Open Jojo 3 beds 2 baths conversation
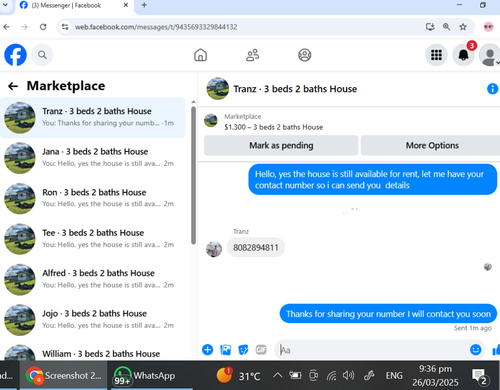 [93, 320]
